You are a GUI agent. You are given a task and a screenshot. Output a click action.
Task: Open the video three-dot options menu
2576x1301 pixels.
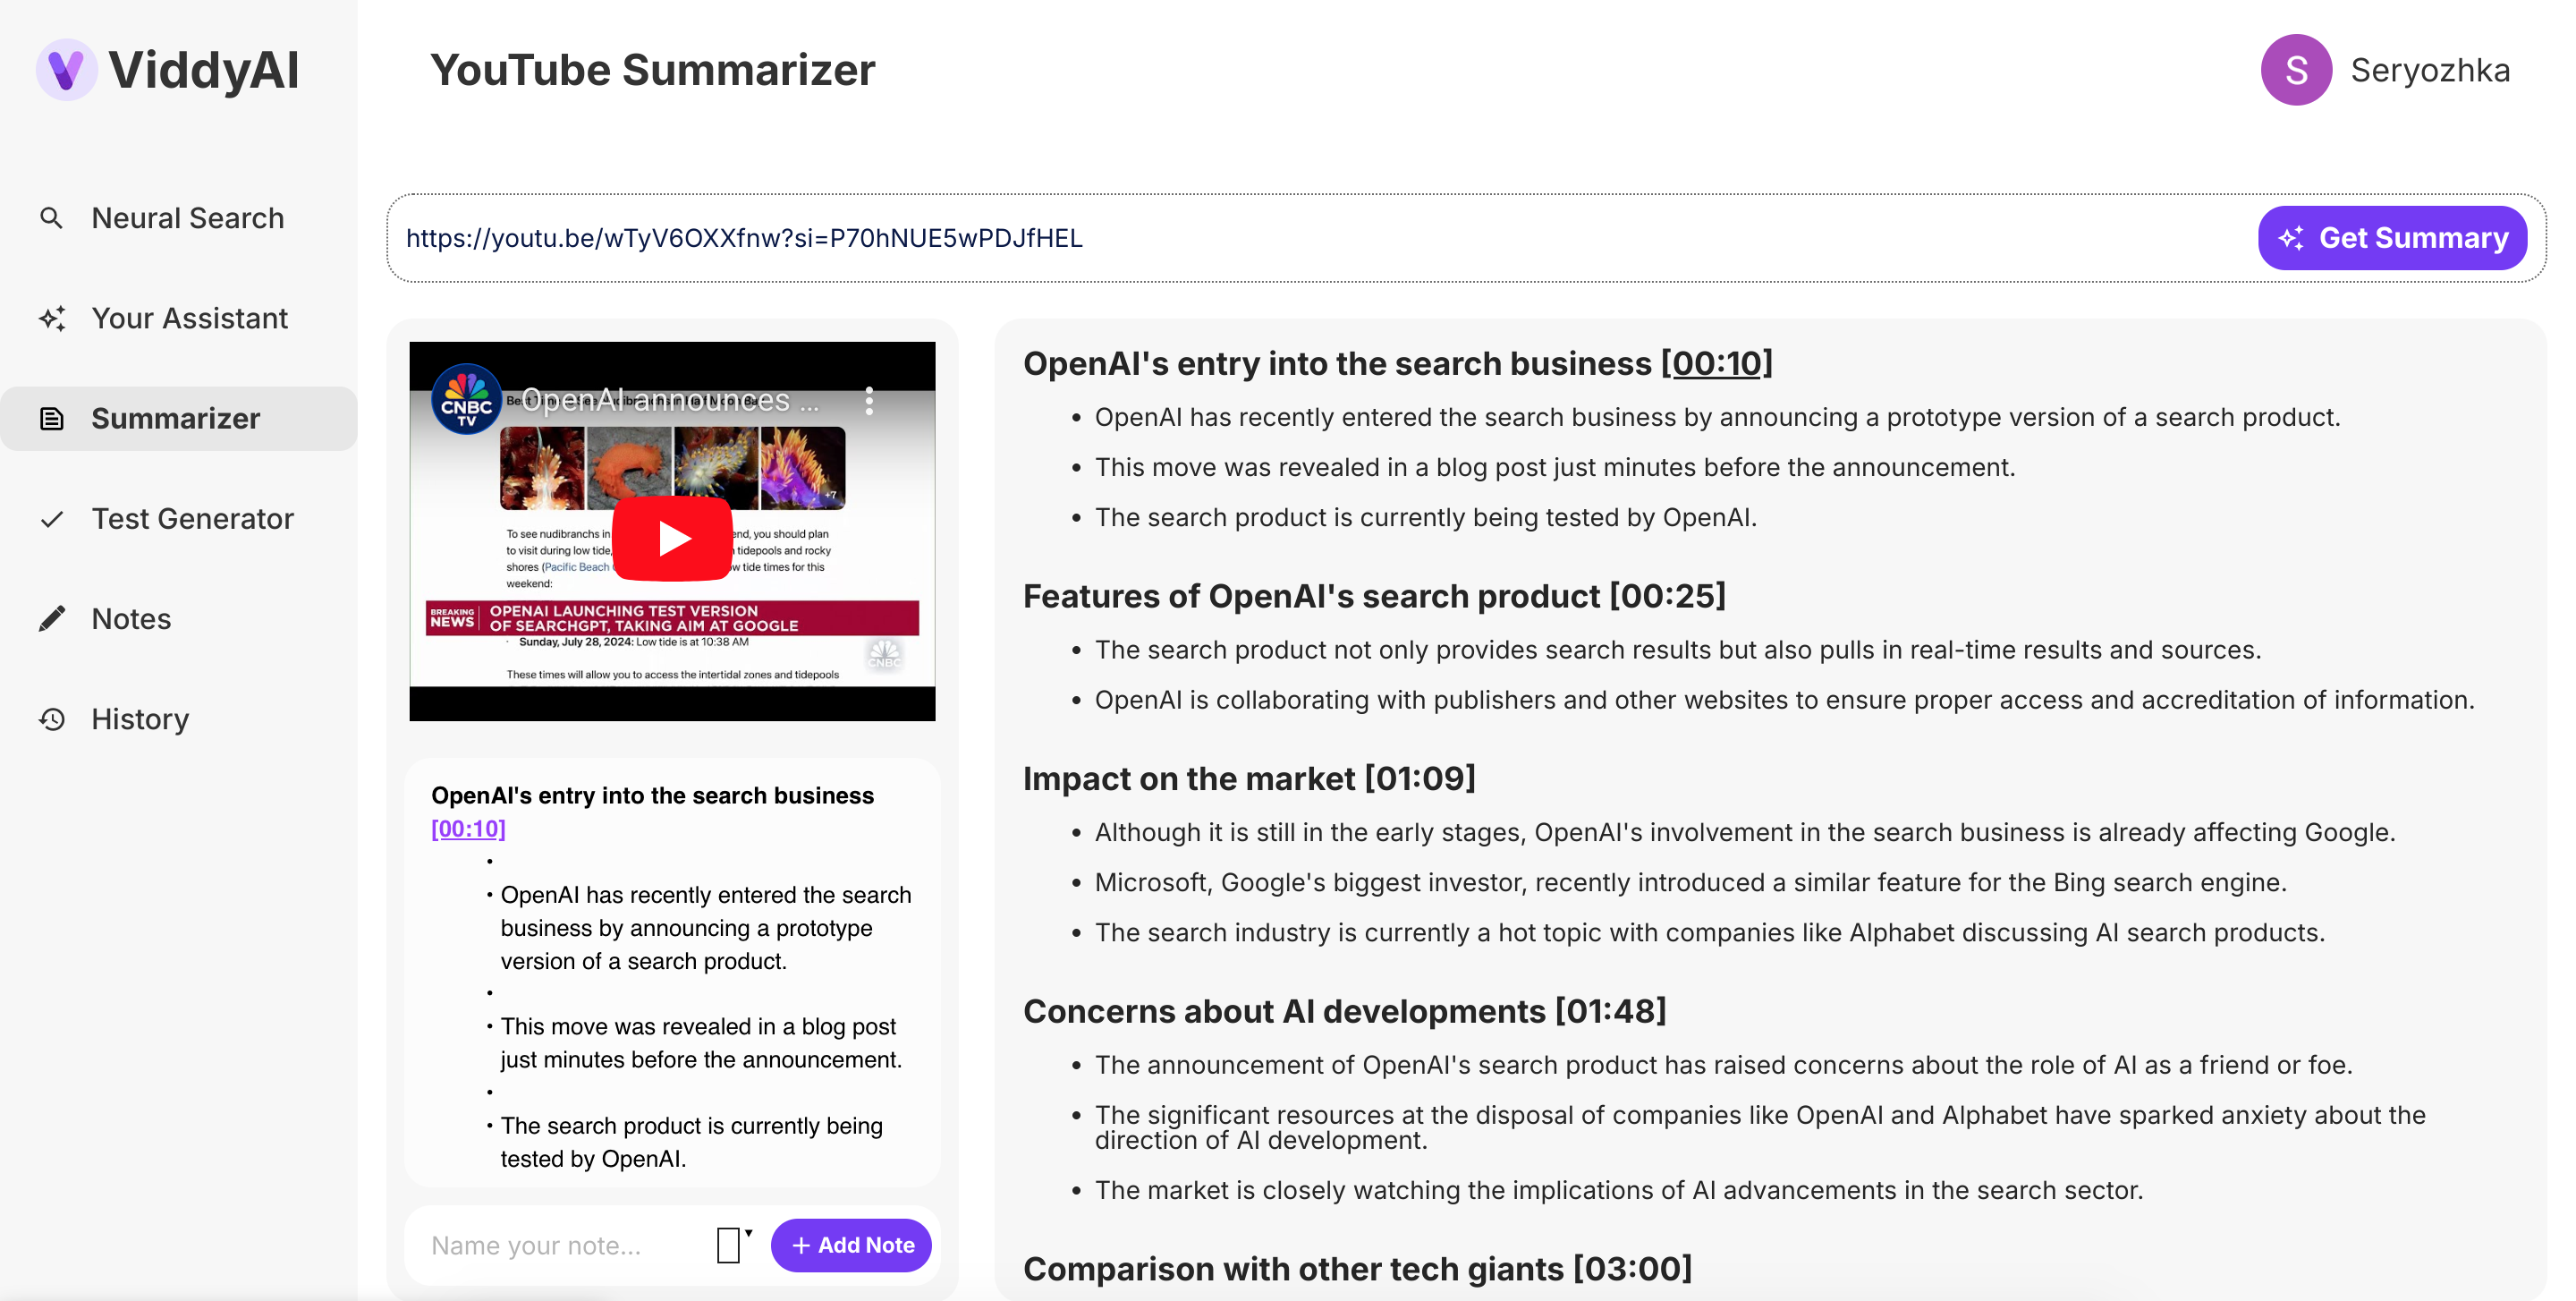[869, 400]
